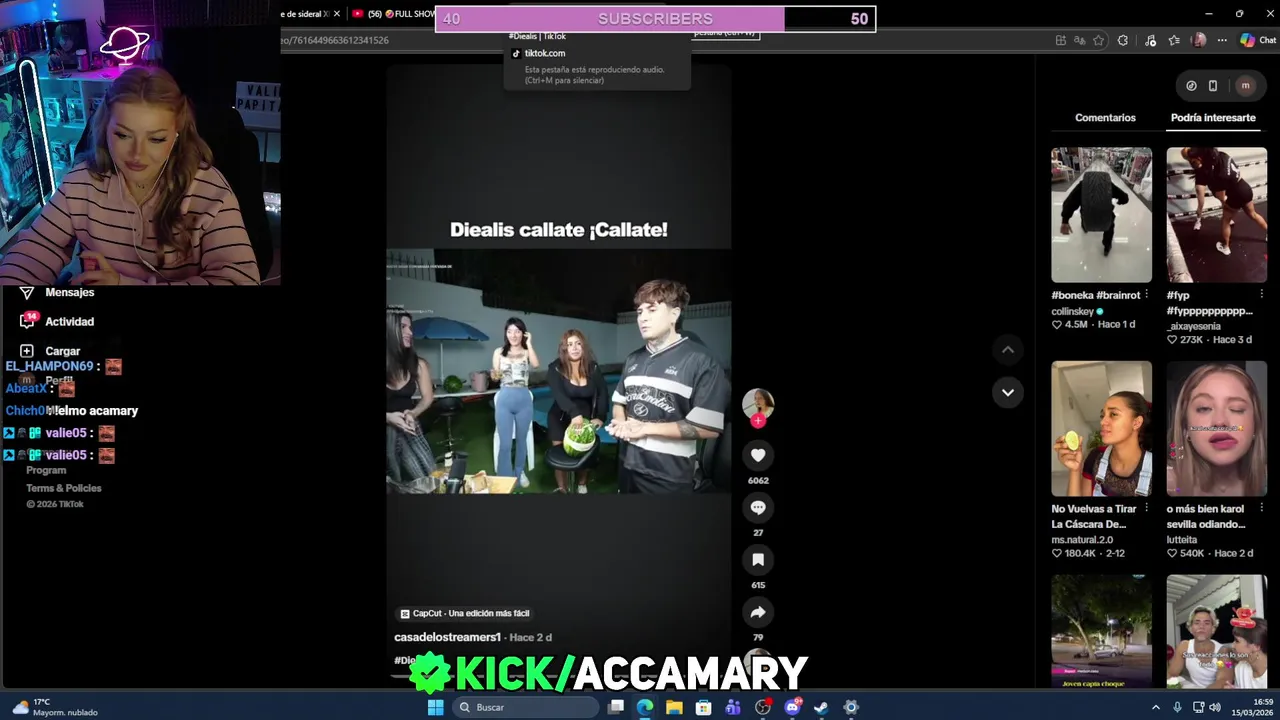This screenshot has height=720, width=1280.
Task: Add this page to favorites with the star icon
Action: 1098,40
